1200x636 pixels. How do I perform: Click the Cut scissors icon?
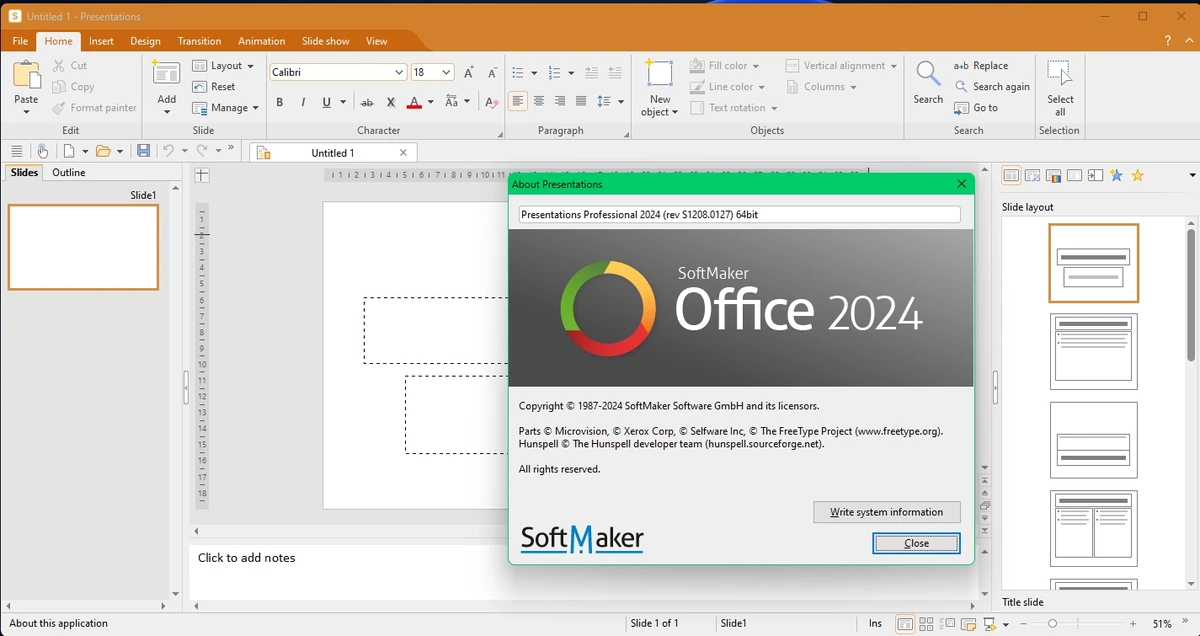click(x=59, y=65)
